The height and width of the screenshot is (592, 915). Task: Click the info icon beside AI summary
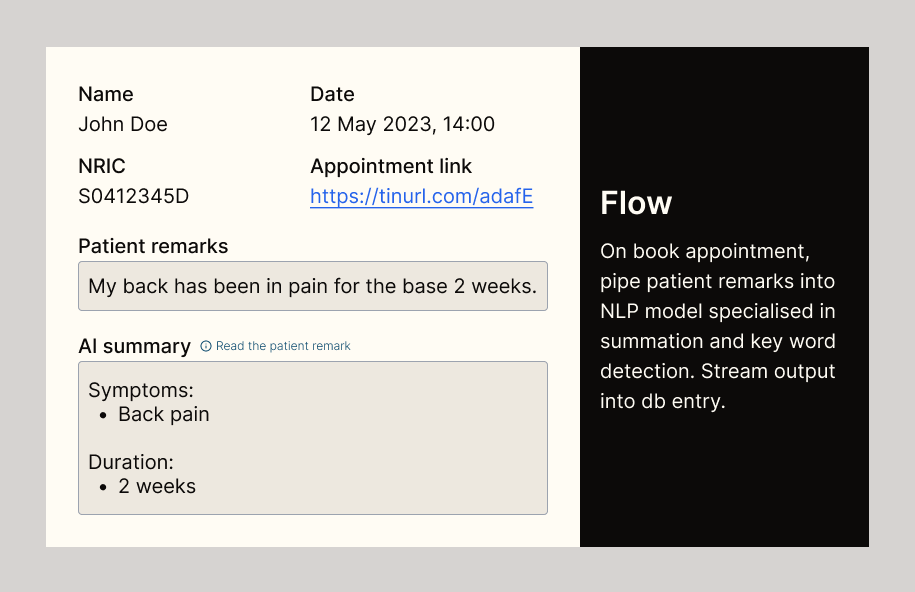[206, 346]
